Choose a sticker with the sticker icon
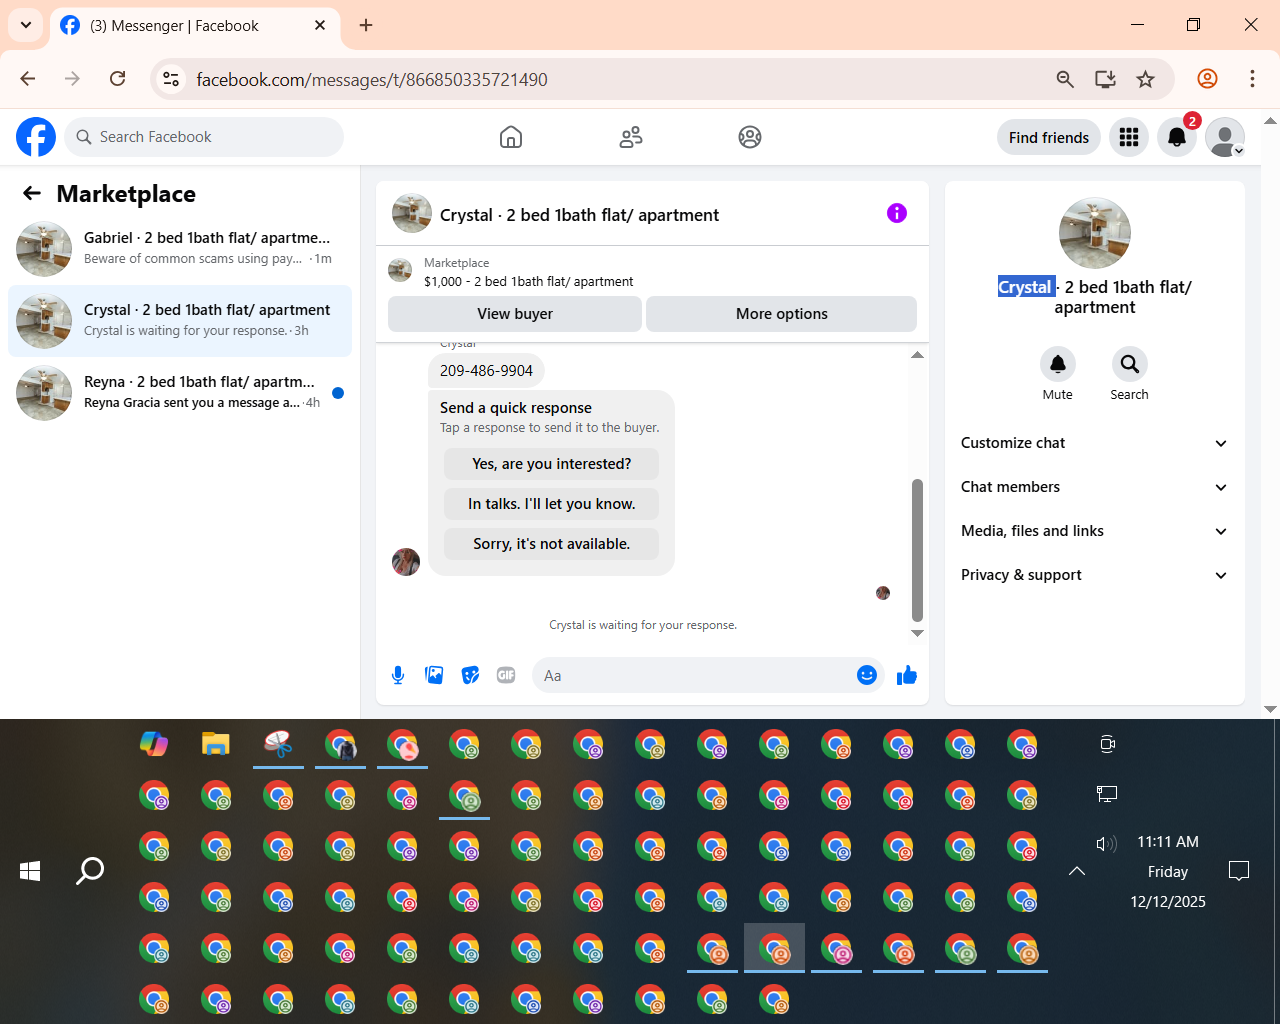The width and height of the screenshot is (1280, 1024). pos(470,676)
